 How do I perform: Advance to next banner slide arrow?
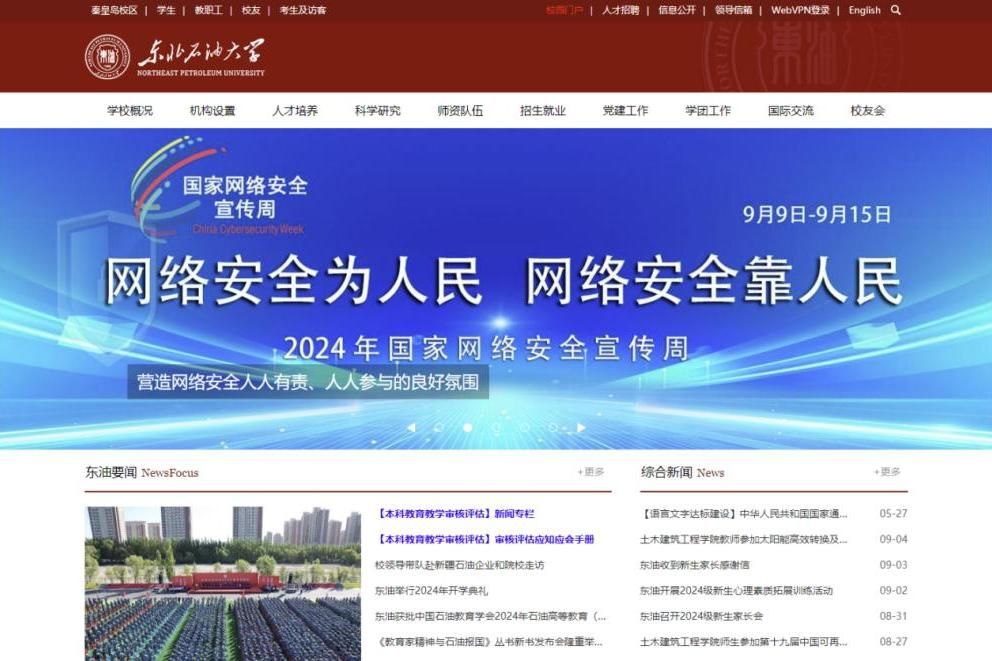click(582, 427)
